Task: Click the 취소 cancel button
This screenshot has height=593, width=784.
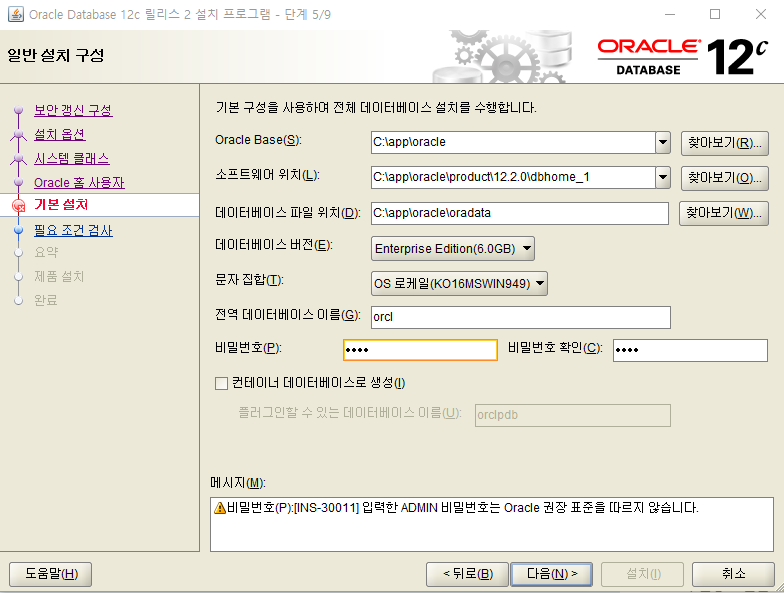Action: (733, 574)
